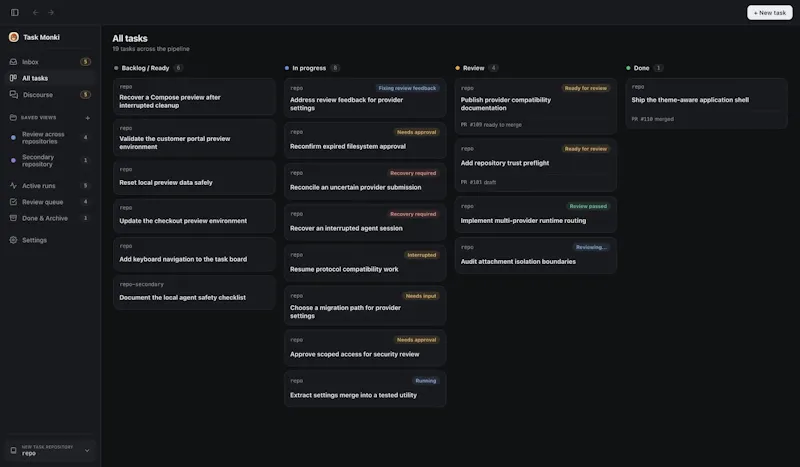The height and width of the screenshot is (467, 800).
Task: Click PR #110 merged text
Action: click(653, 119)
